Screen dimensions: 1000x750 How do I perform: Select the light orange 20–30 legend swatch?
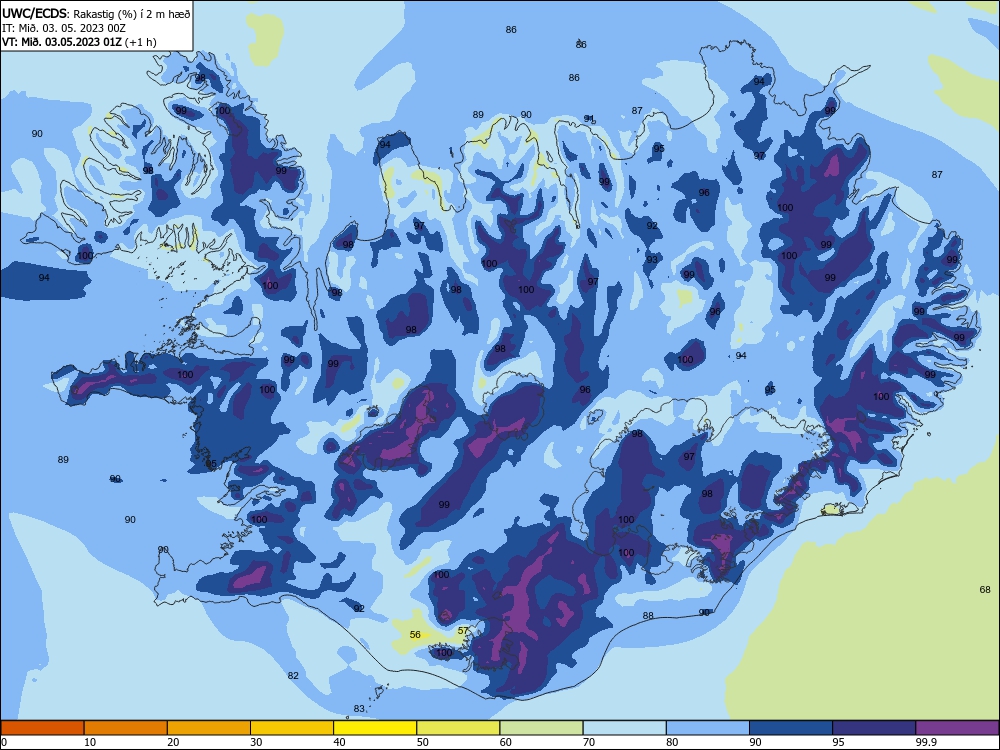[209, 728]
